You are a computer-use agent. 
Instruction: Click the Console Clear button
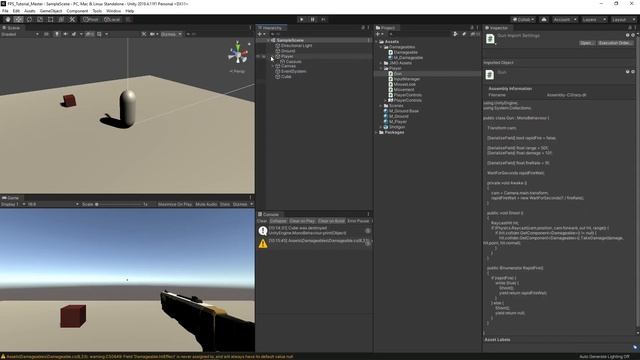(x=262, y=221)
